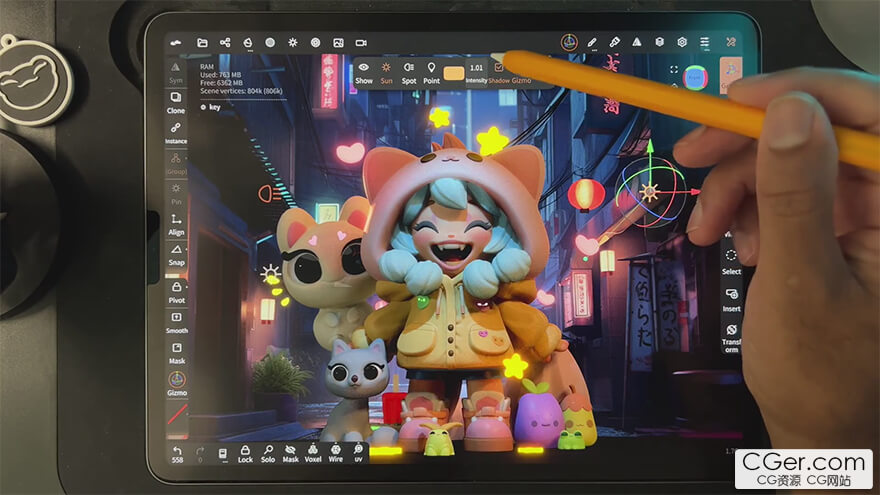
Task: Toggle Snap in left toolbar
Action: [x=176, y=255]
